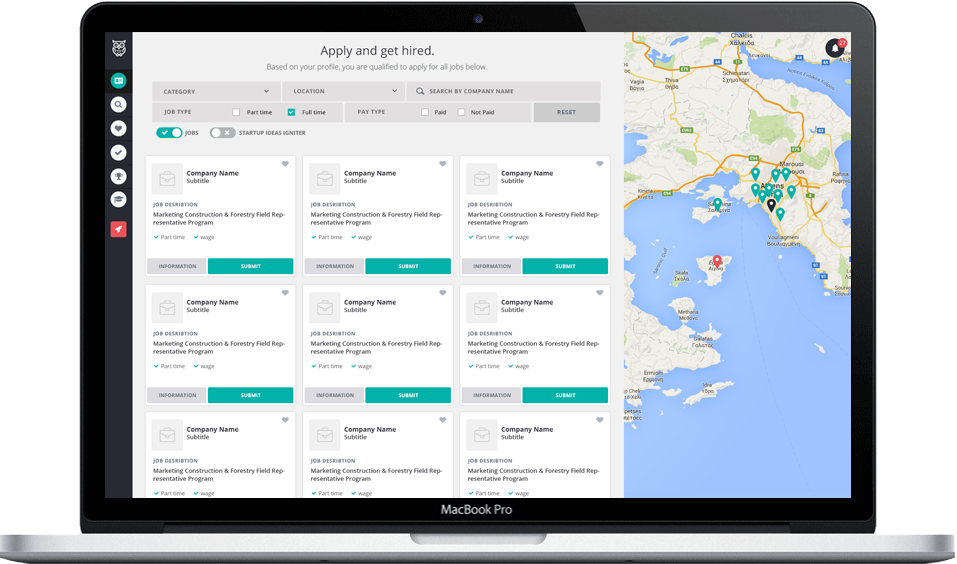Click the red rocket sidebar icon

118,229
